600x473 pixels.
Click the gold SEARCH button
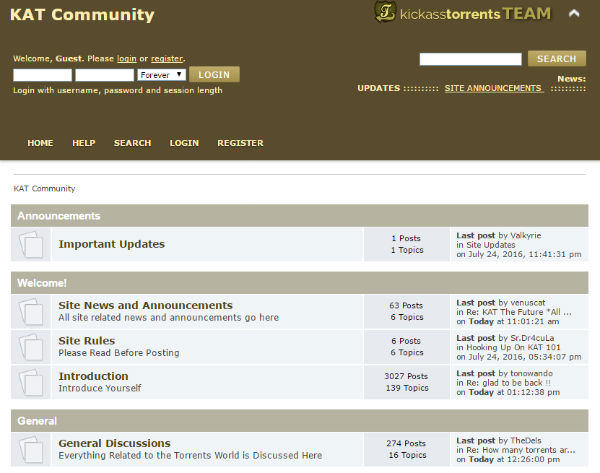point(557,59)
